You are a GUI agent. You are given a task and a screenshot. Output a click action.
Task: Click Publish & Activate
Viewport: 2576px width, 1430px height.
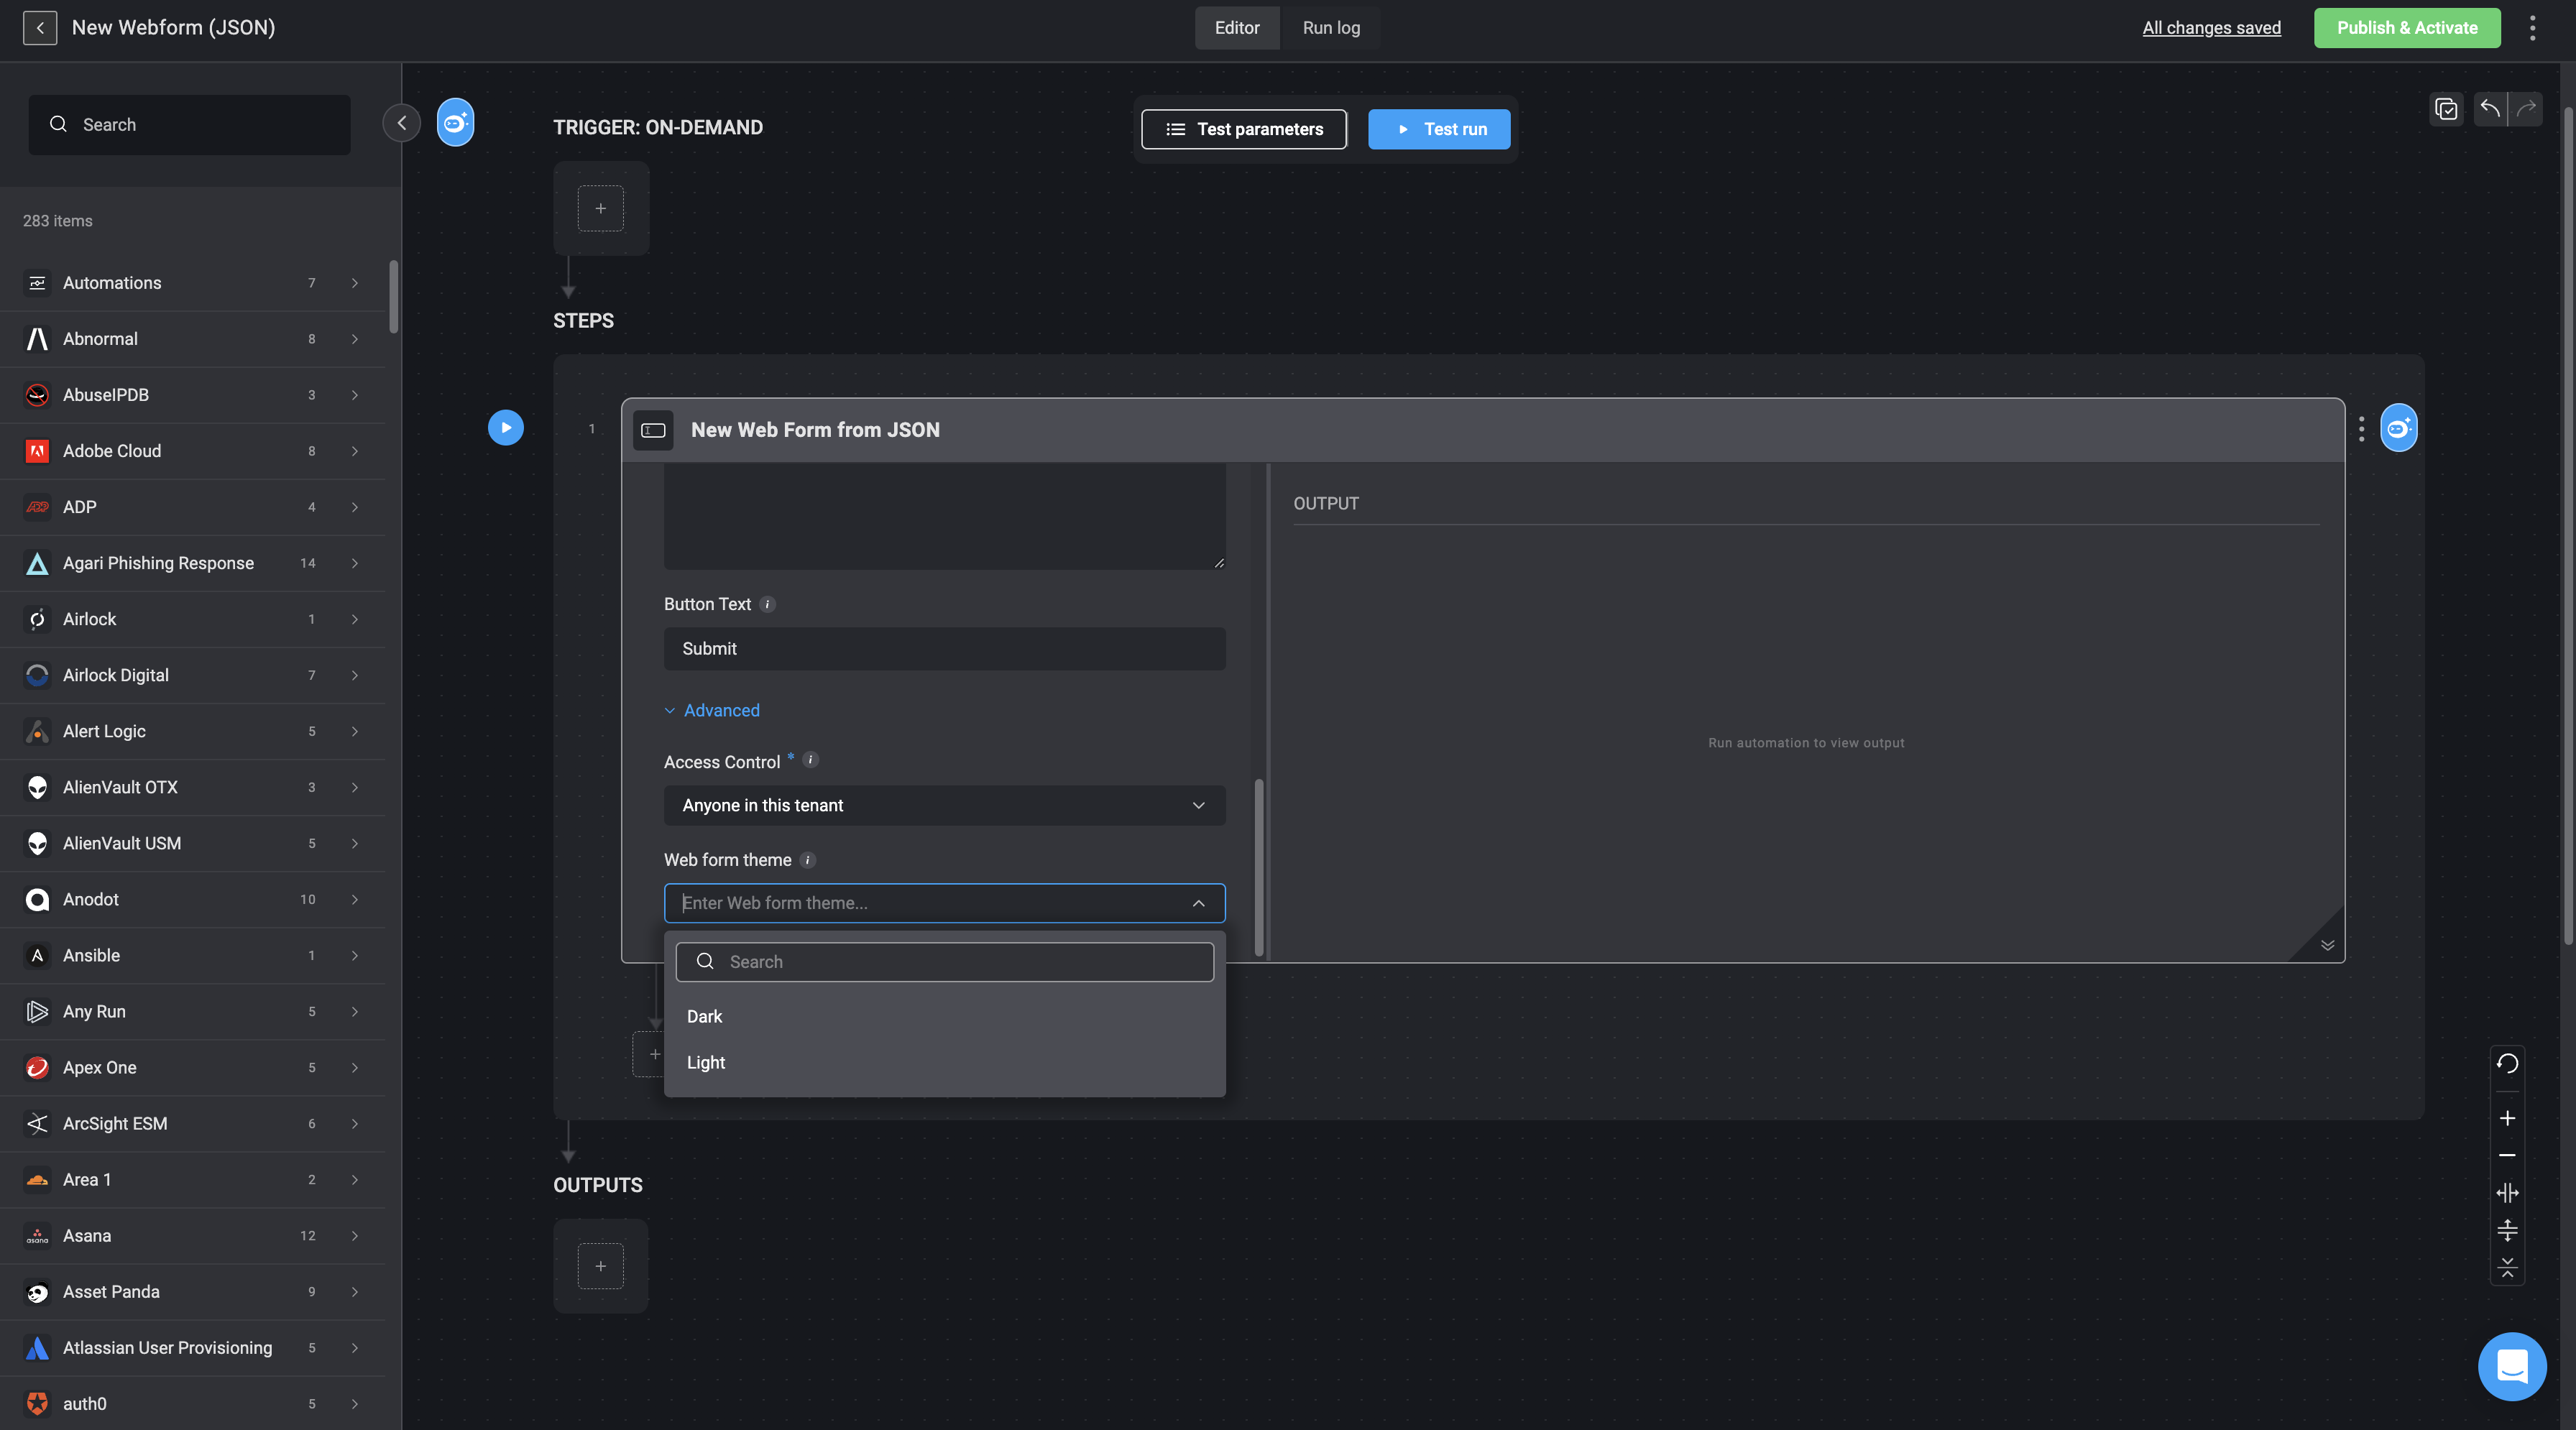click(2407, 28)
